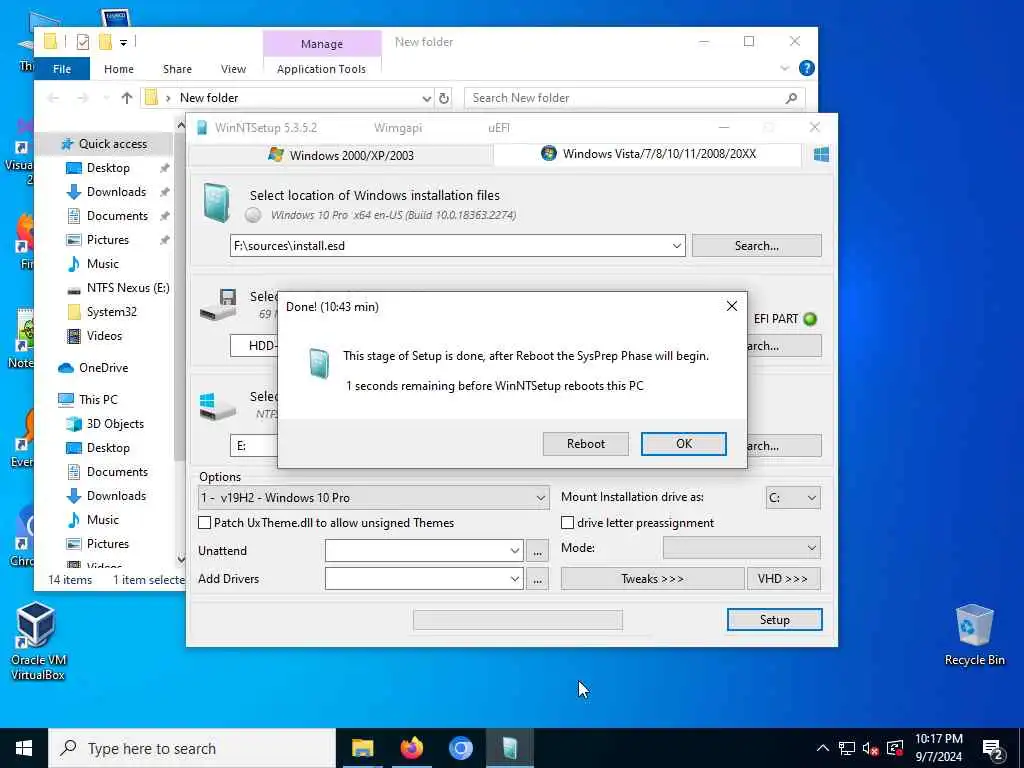Open Explorer address history dropdown
Image resolution: width=1024 pixels, height=768 pixels.
point(426,99)
